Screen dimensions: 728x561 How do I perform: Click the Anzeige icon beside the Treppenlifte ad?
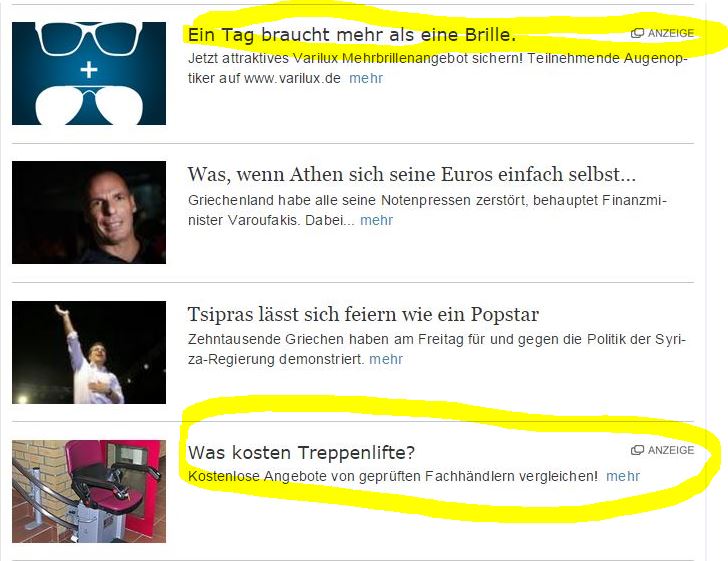pos(637,450)
